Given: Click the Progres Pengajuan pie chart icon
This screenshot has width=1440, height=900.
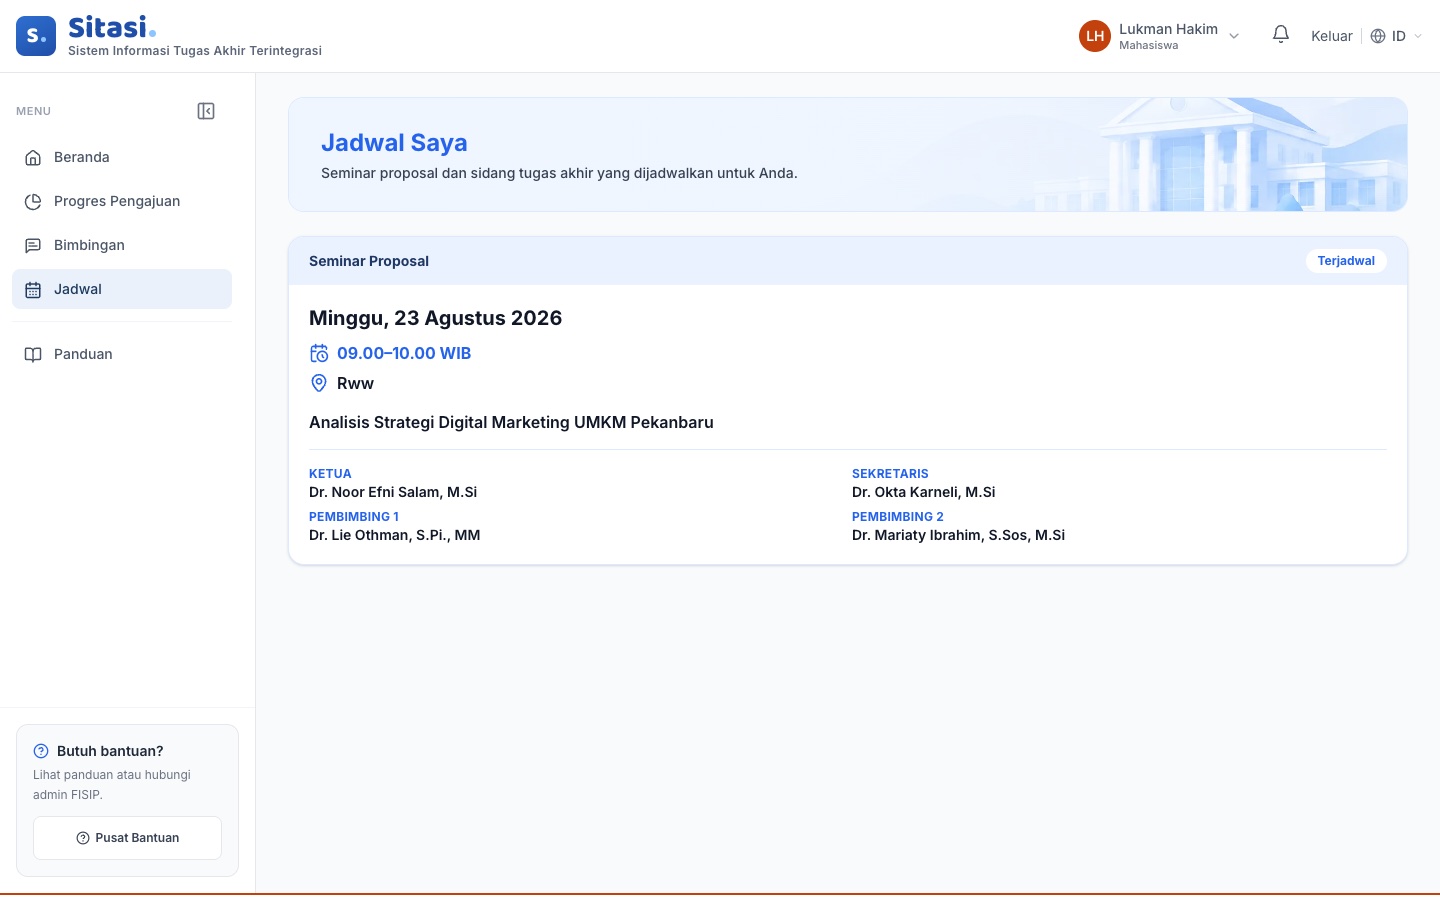Looking at the screenshot, I should (x=33, y=201).
